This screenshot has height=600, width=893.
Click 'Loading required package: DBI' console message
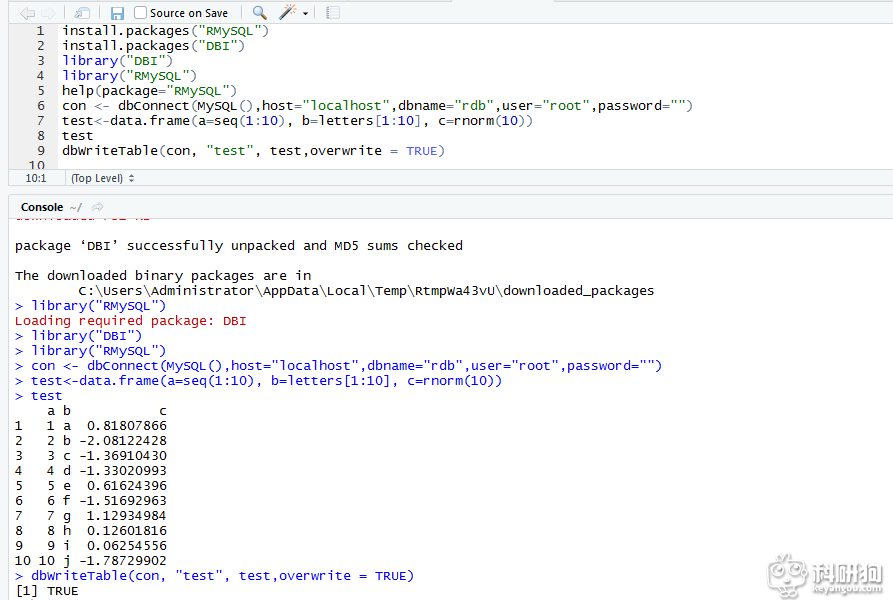coord(130,321)
